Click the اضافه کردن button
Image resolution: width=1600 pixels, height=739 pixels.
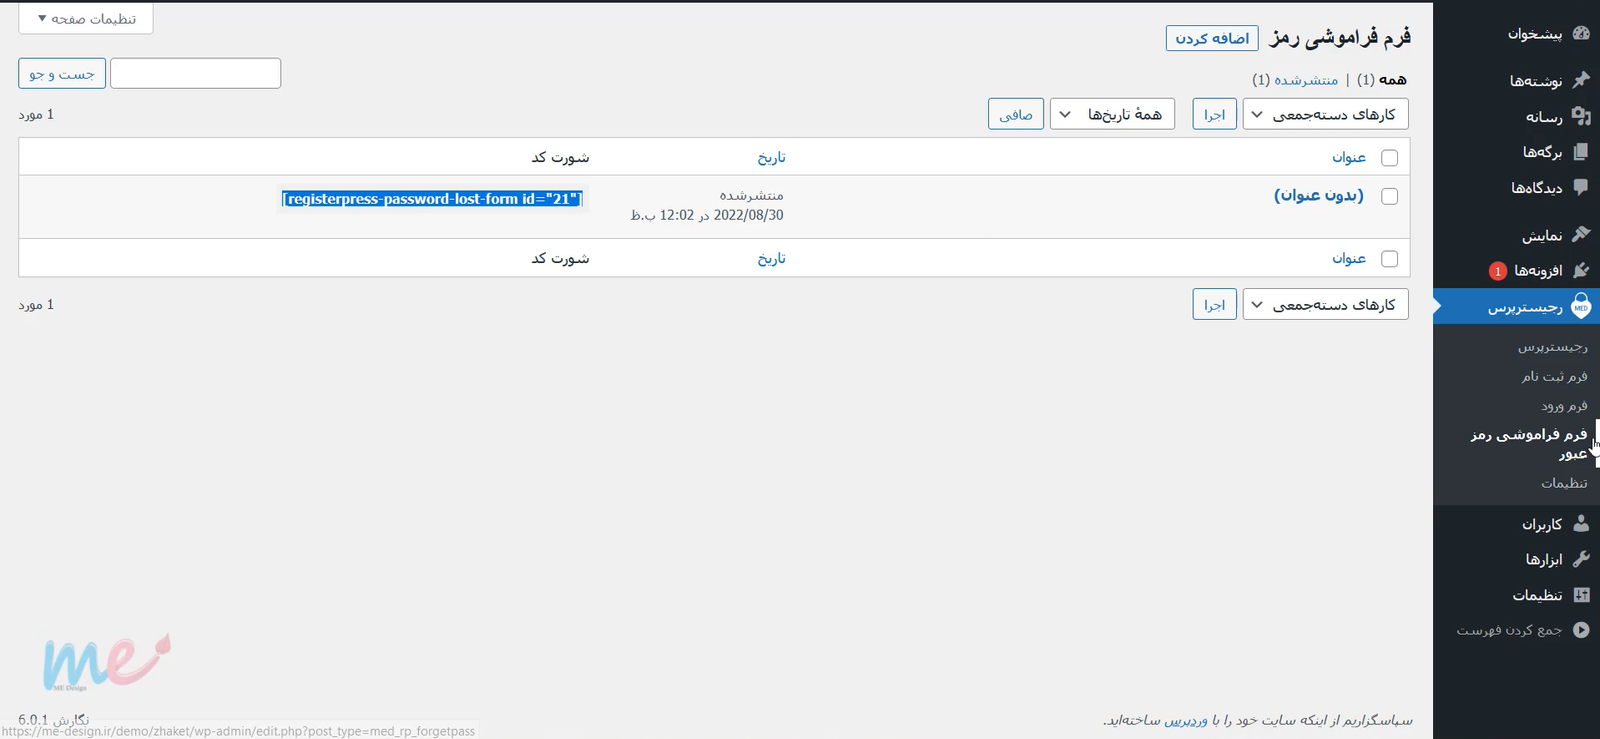tap(1212, 38)
